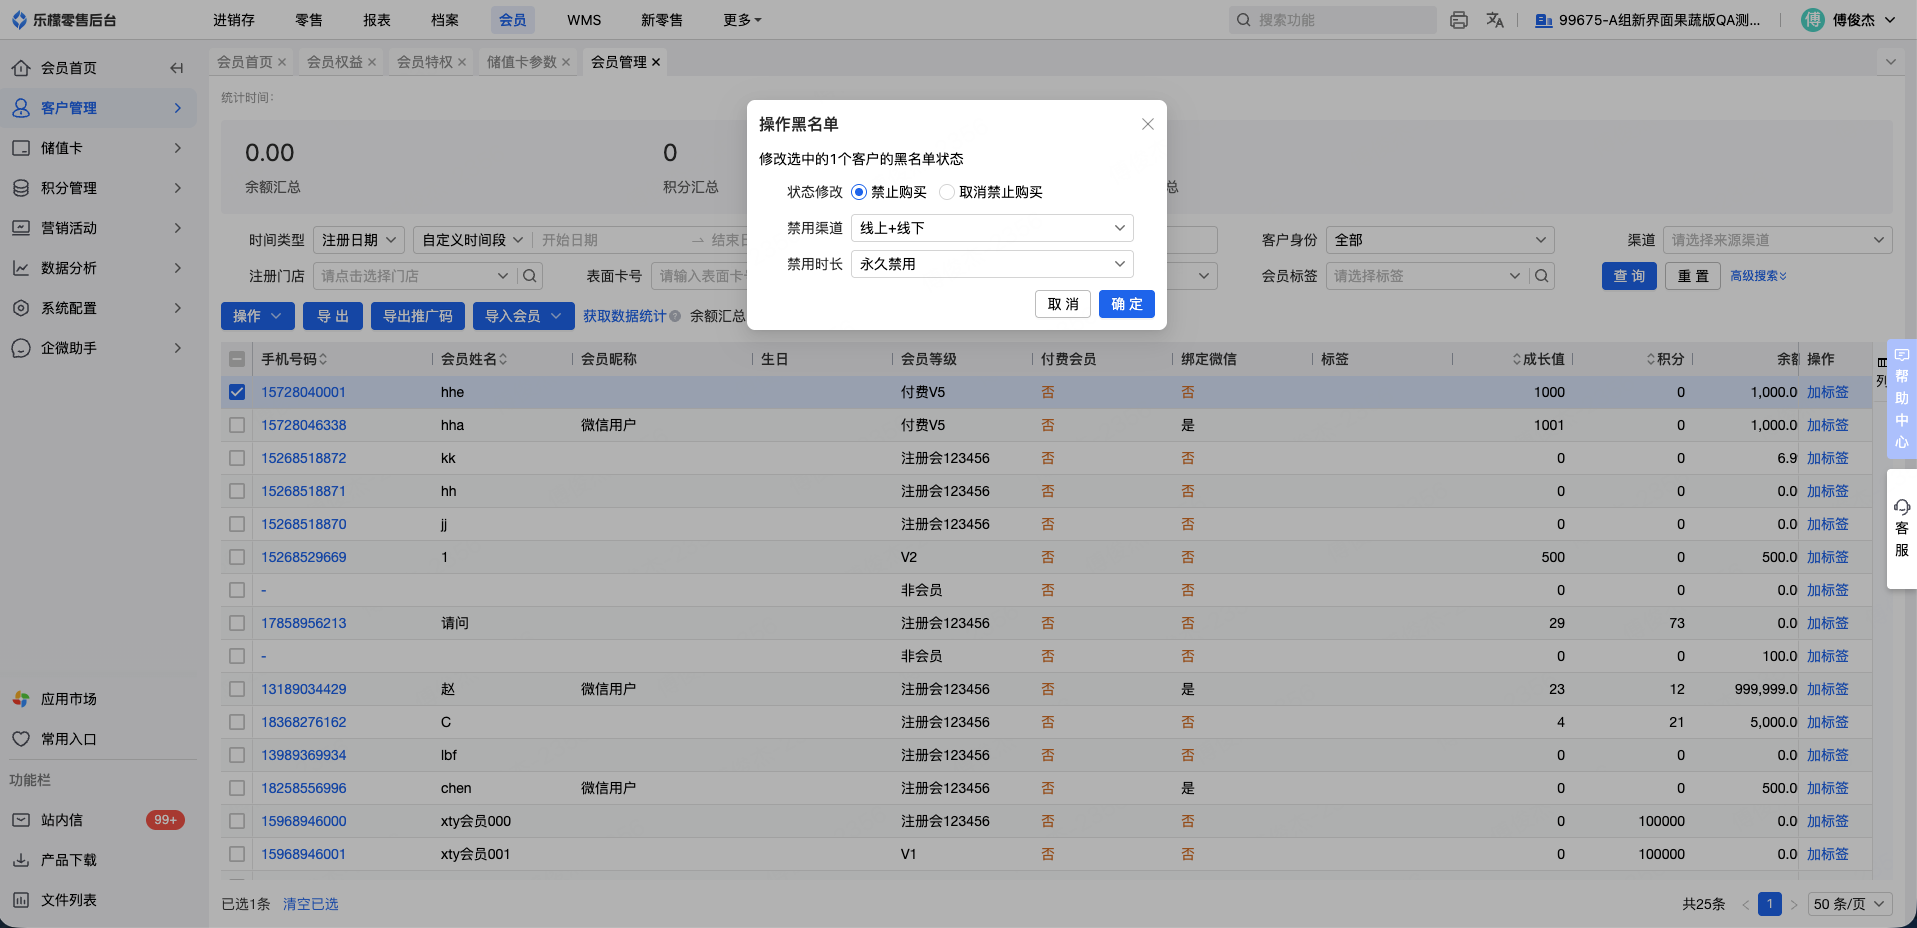Open 零售 top menu
This screenshot has width=1917, height=928.
point(309,20)
